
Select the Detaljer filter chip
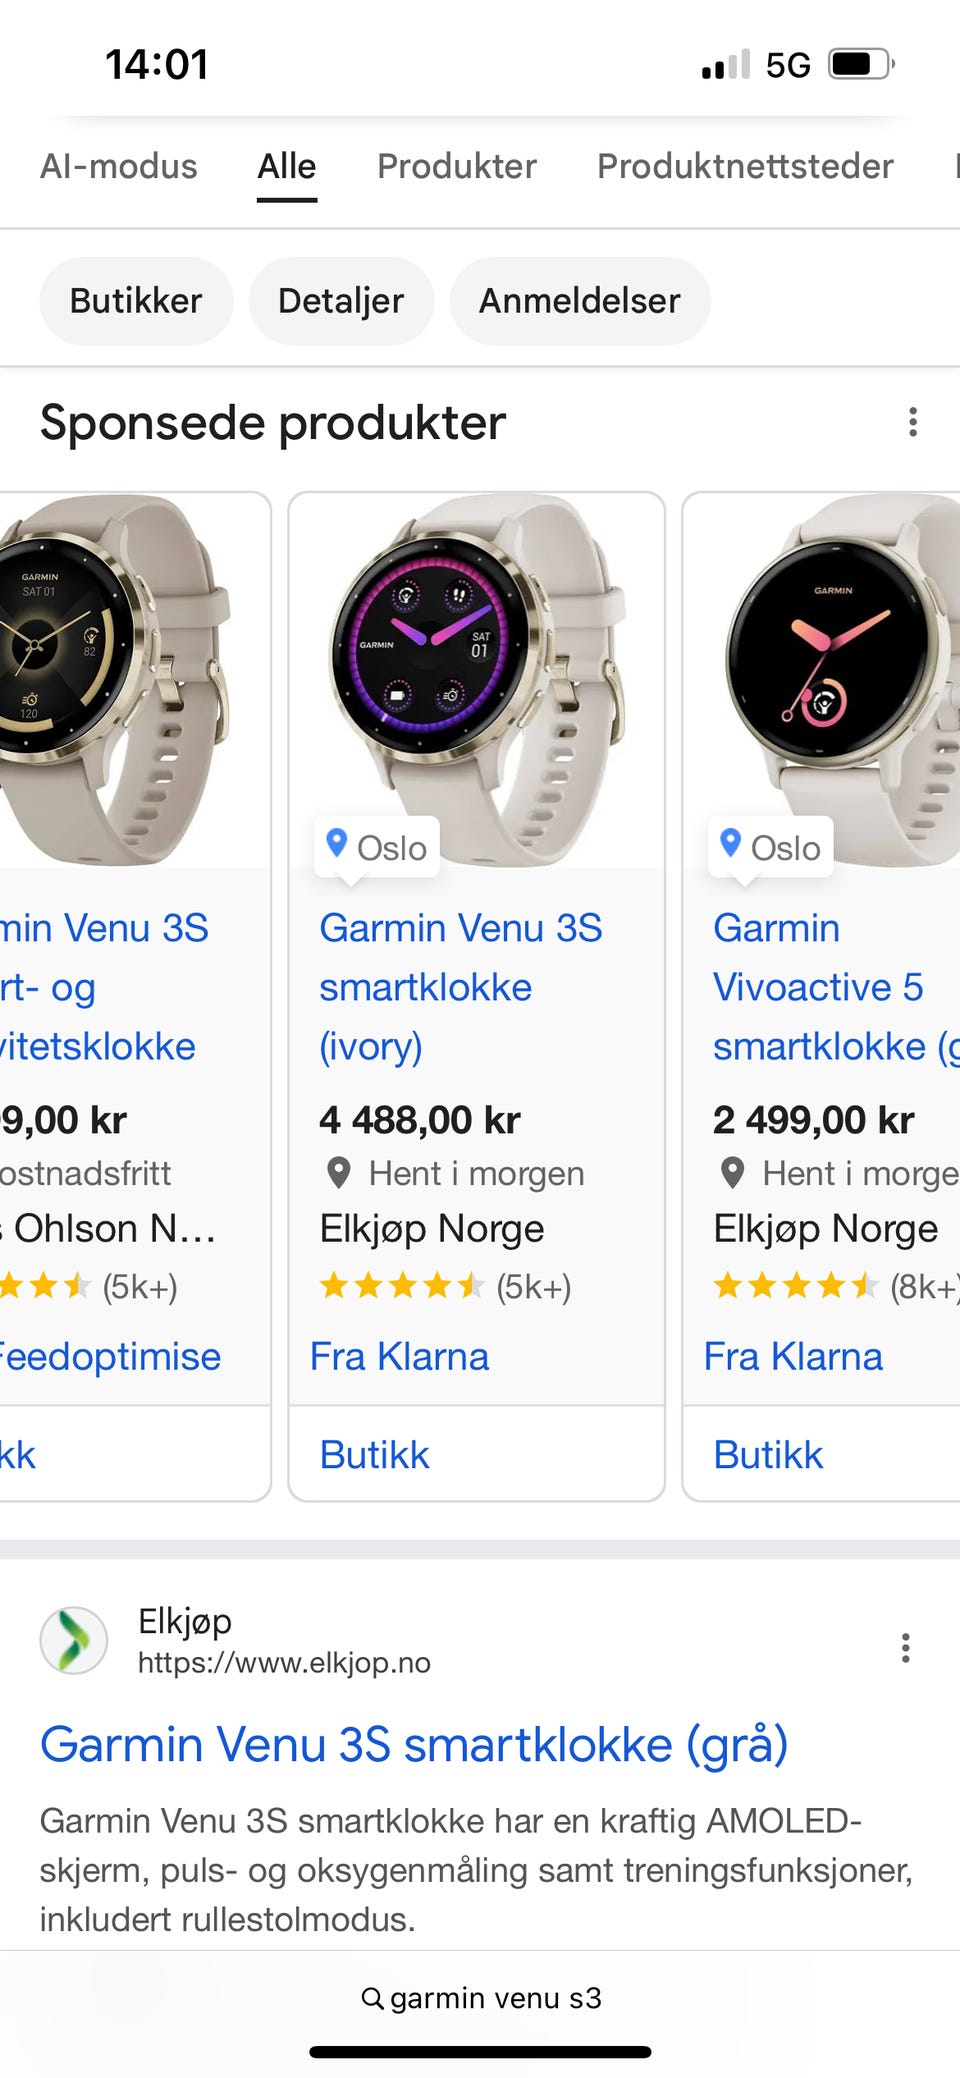click(341, 301)
